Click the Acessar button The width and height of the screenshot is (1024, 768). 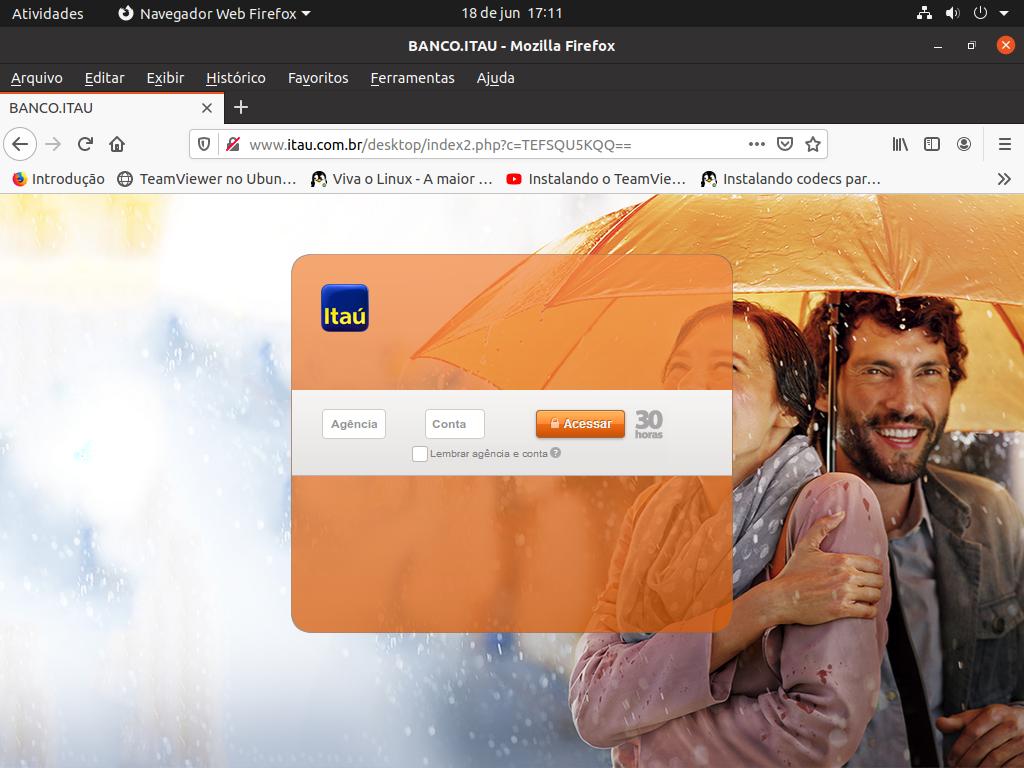pyautogui.click(x=580, y=424)
